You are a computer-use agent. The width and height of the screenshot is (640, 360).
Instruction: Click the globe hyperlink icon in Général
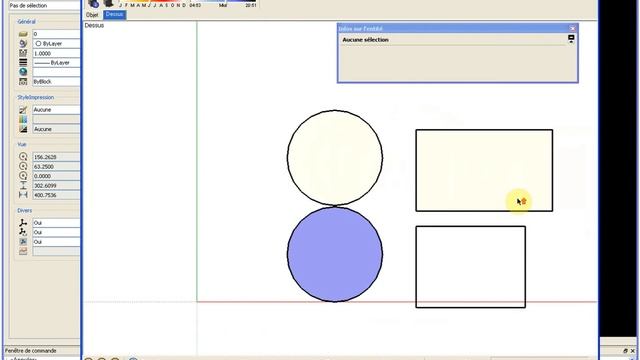[x=23, y=72]
